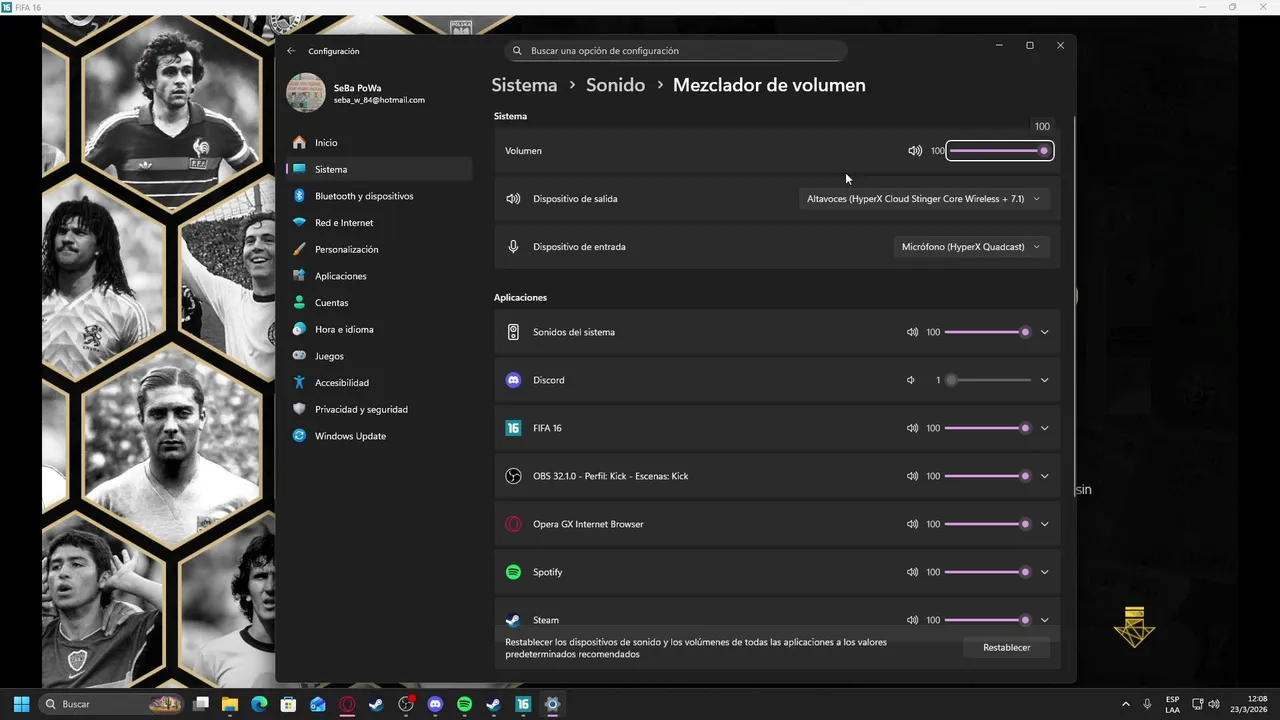Go back with the Configuración arrow
Viewport: 1280px width, 720px height.
tap(291, 51)
